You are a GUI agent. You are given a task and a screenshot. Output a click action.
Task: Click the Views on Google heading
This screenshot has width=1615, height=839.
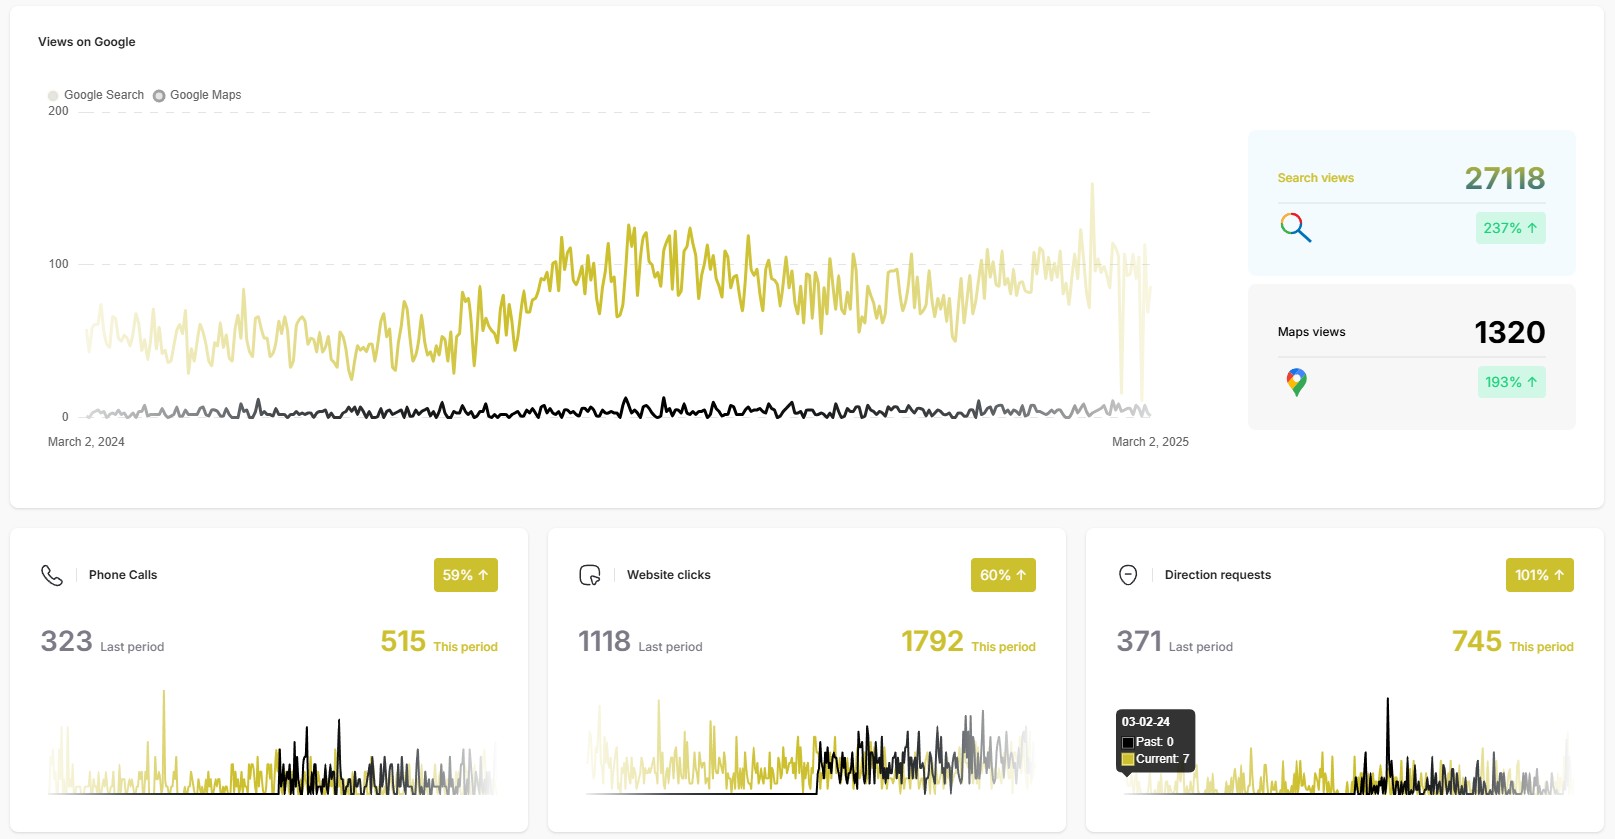pos(87,42)
